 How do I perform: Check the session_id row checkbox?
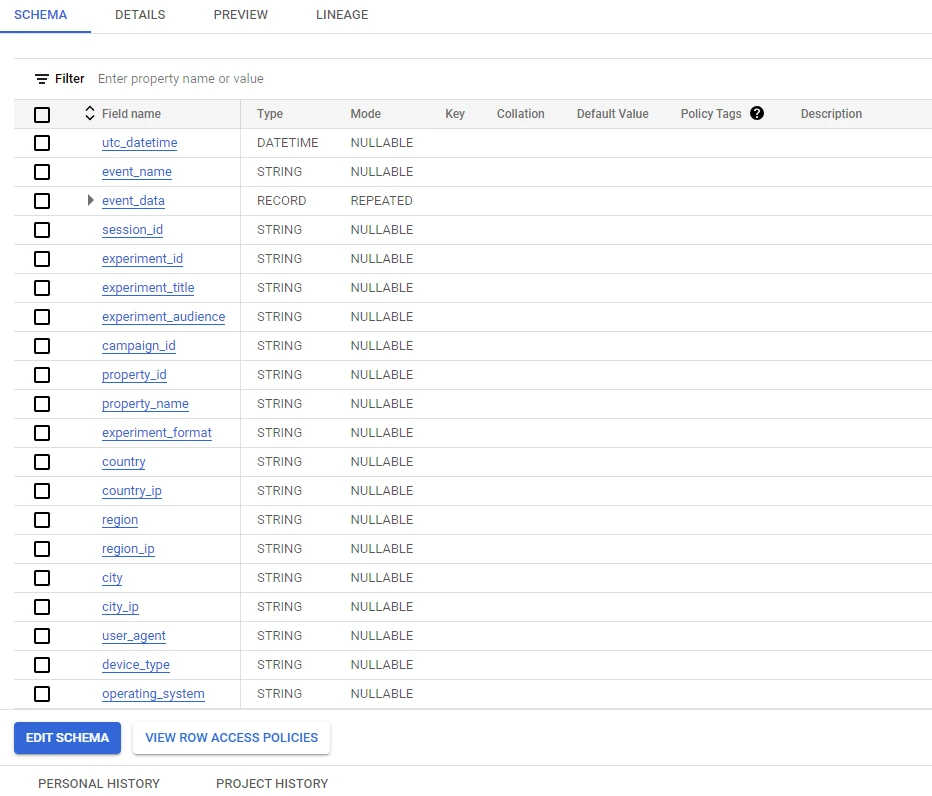click(x=42, y=229)
